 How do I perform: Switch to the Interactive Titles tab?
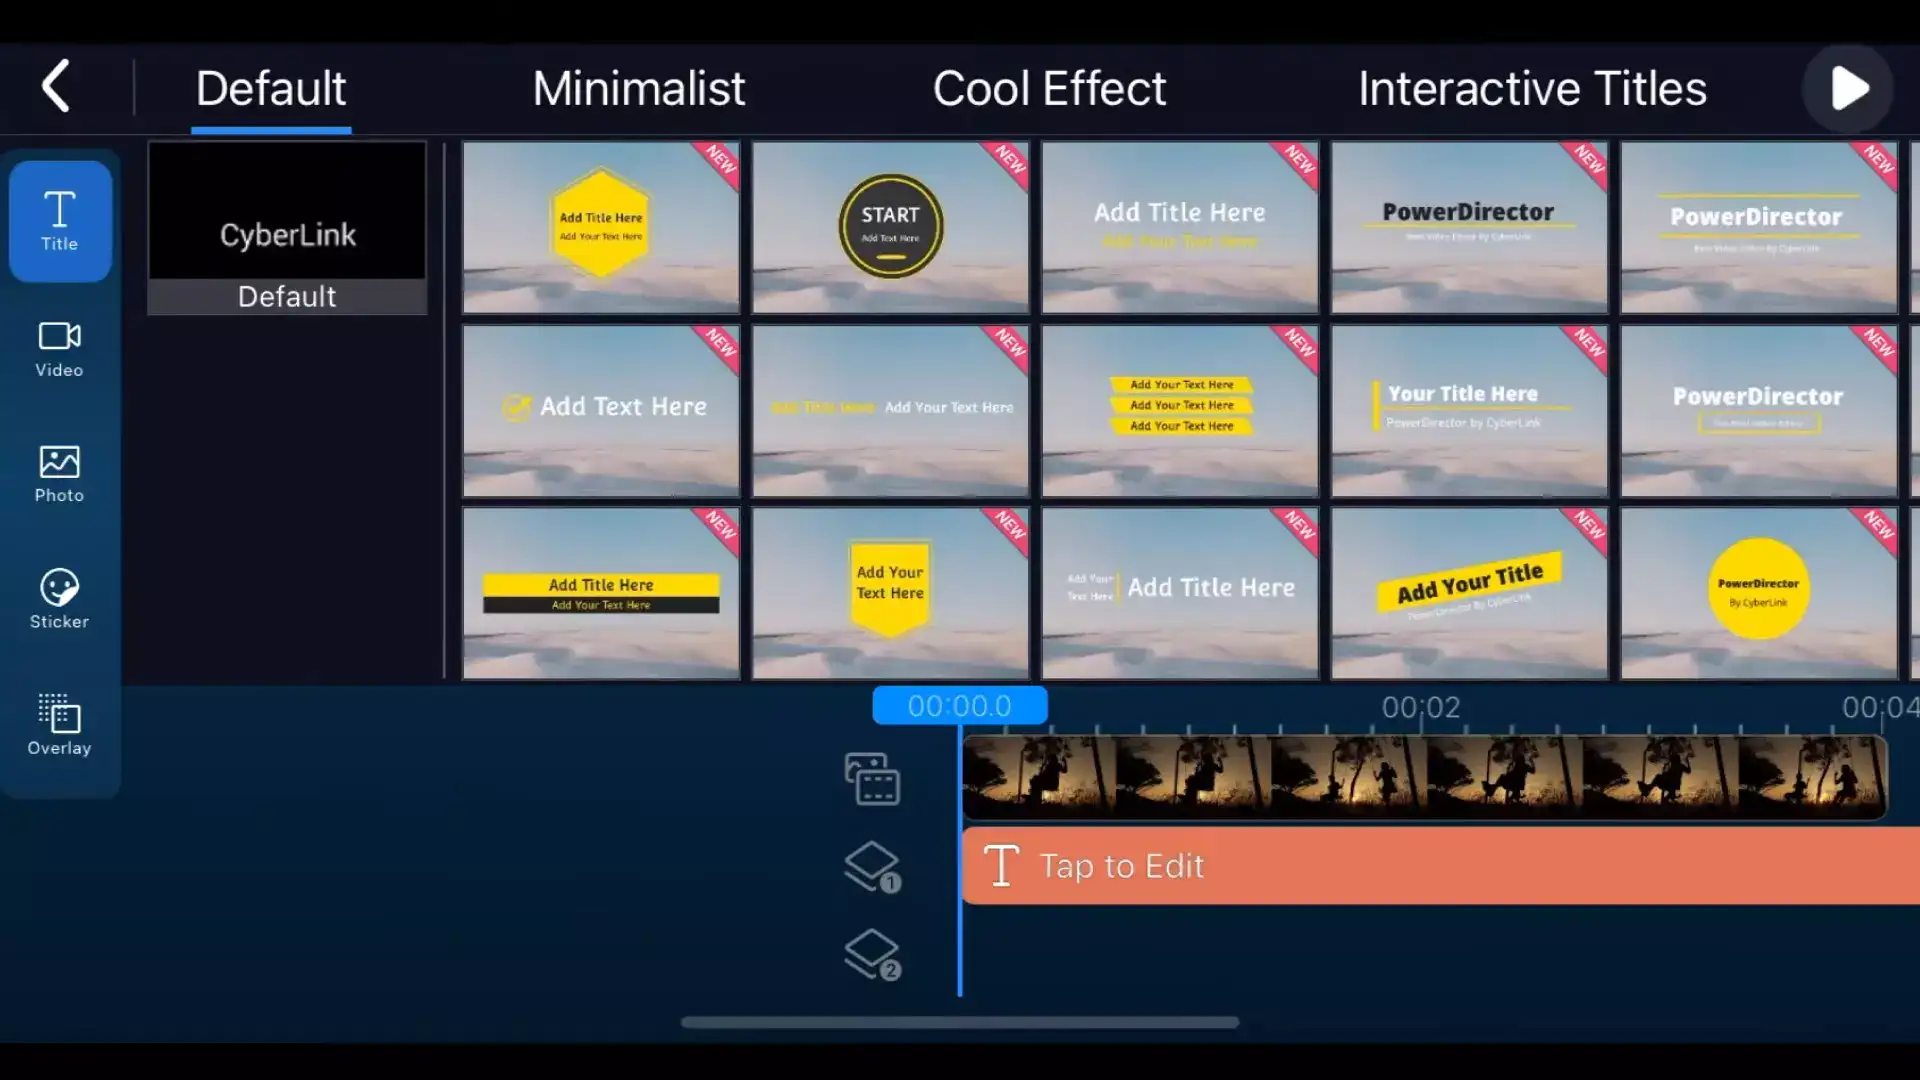pyautogui.click(x=1532, y=89)
